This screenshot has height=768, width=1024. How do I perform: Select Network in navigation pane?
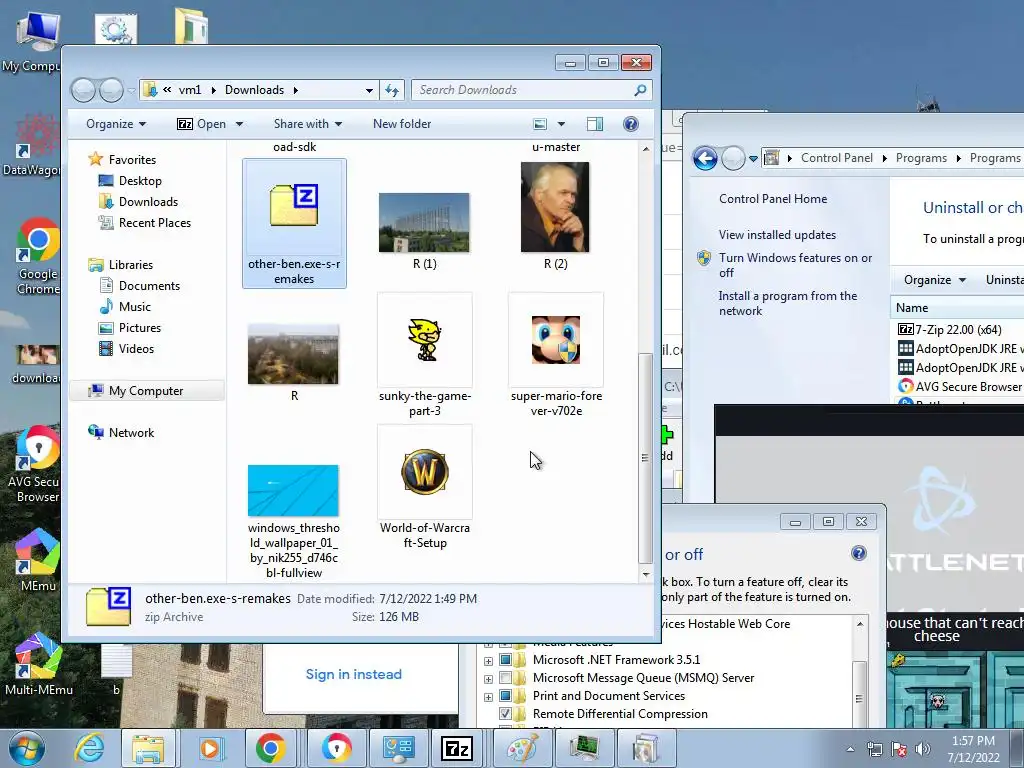131,432
